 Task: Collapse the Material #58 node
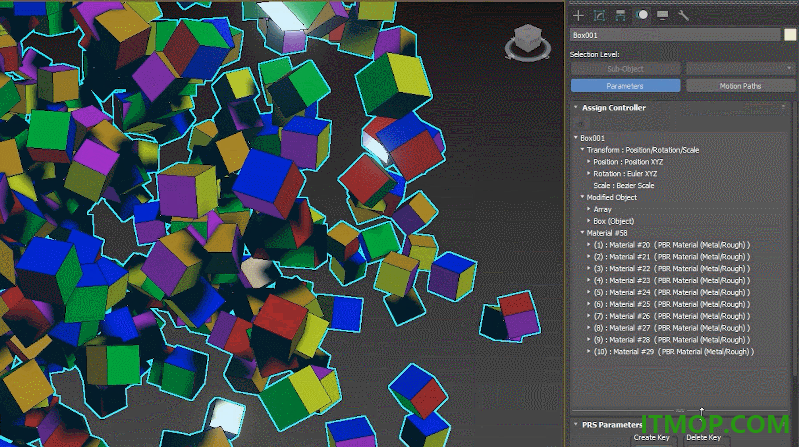[x=582, y=233]
